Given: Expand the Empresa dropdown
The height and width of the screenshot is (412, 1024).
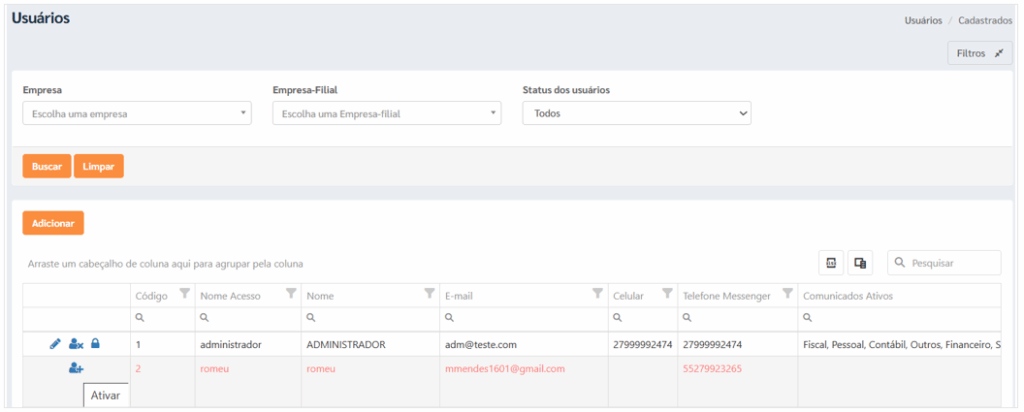Looking at the screenshot, I should coord(137,113).
